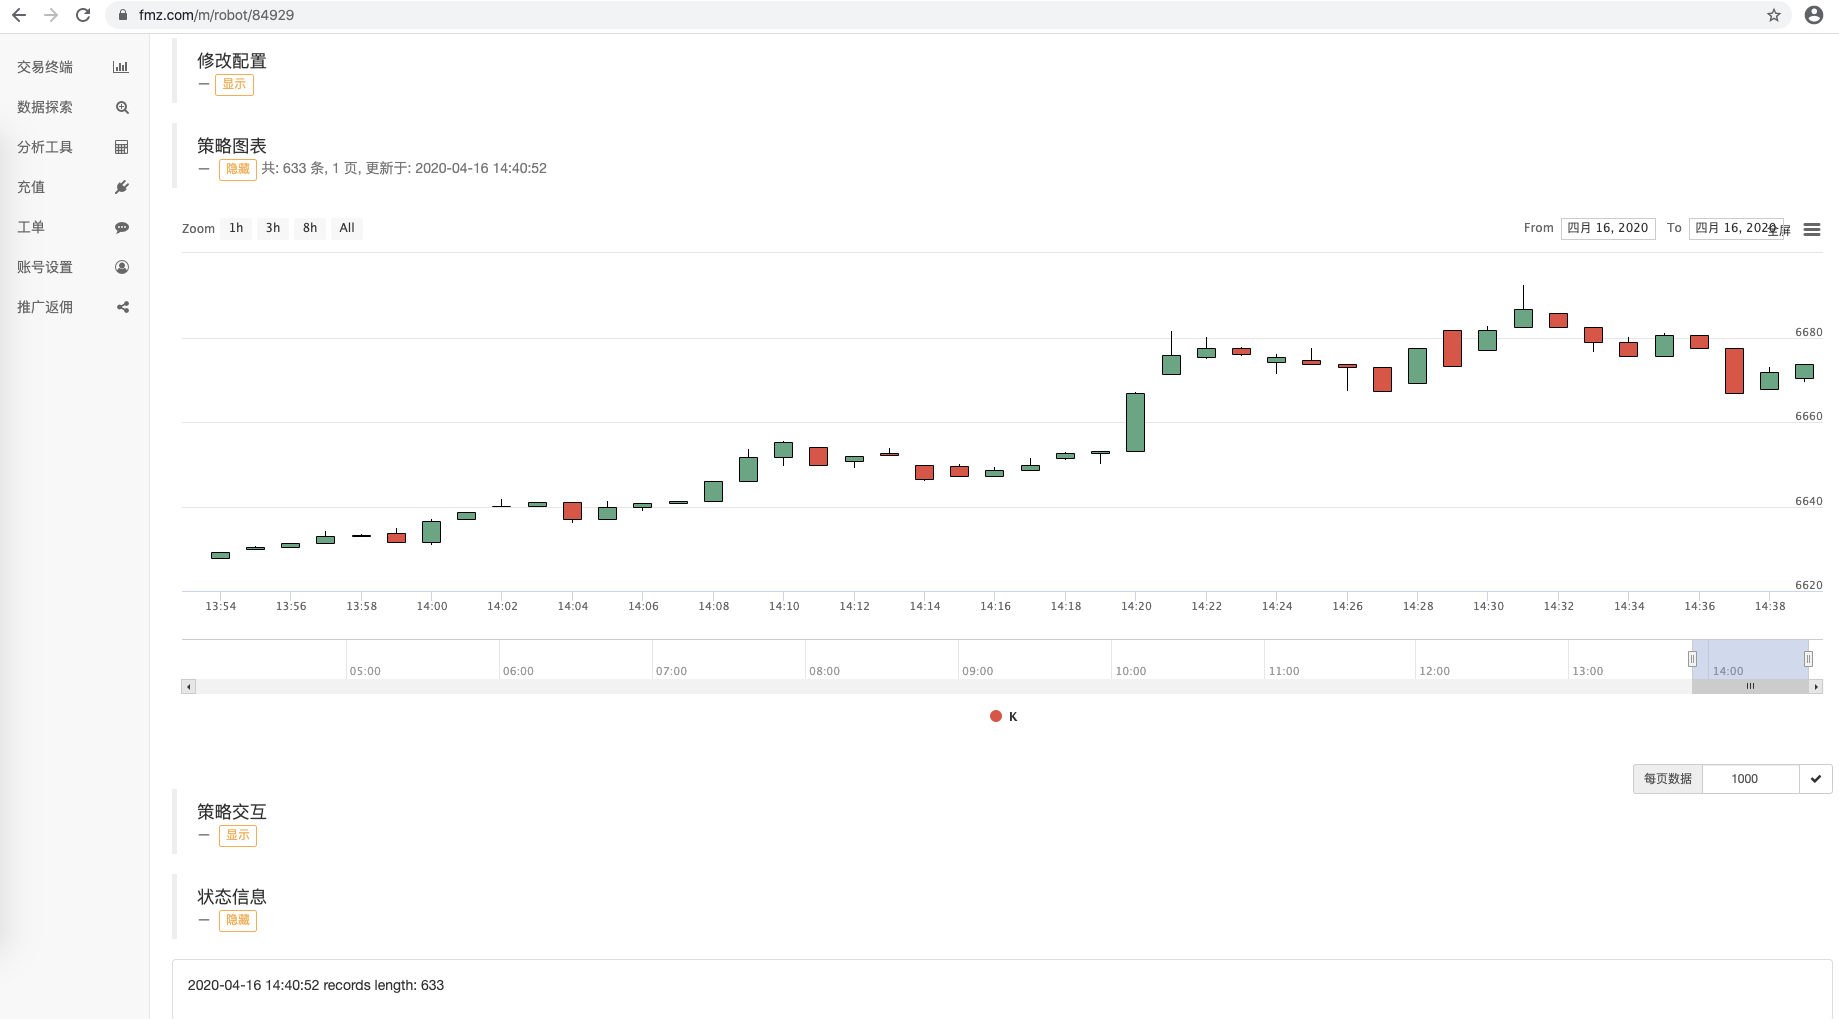
Task: Hide the strategy chart section
Action: [238, 169]
